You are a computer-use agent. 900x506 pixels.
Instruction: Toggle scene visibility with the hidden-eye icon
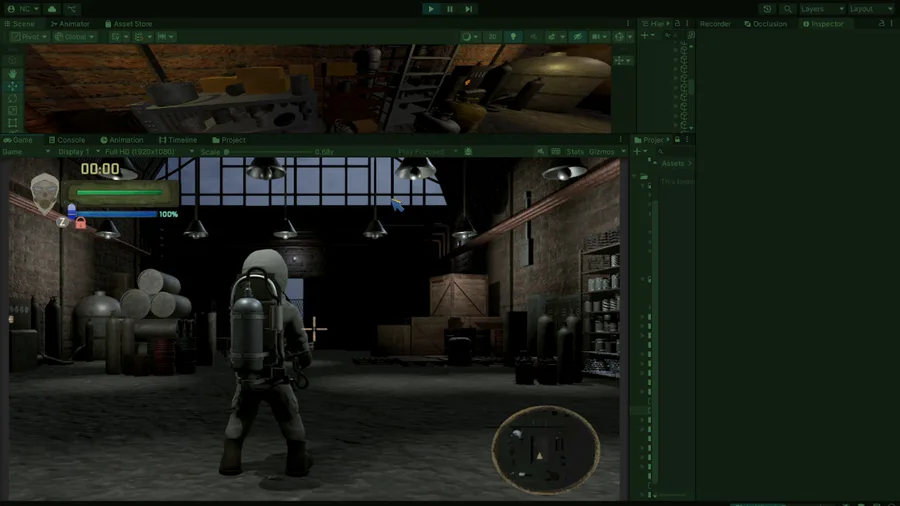(x=578, y=37)
